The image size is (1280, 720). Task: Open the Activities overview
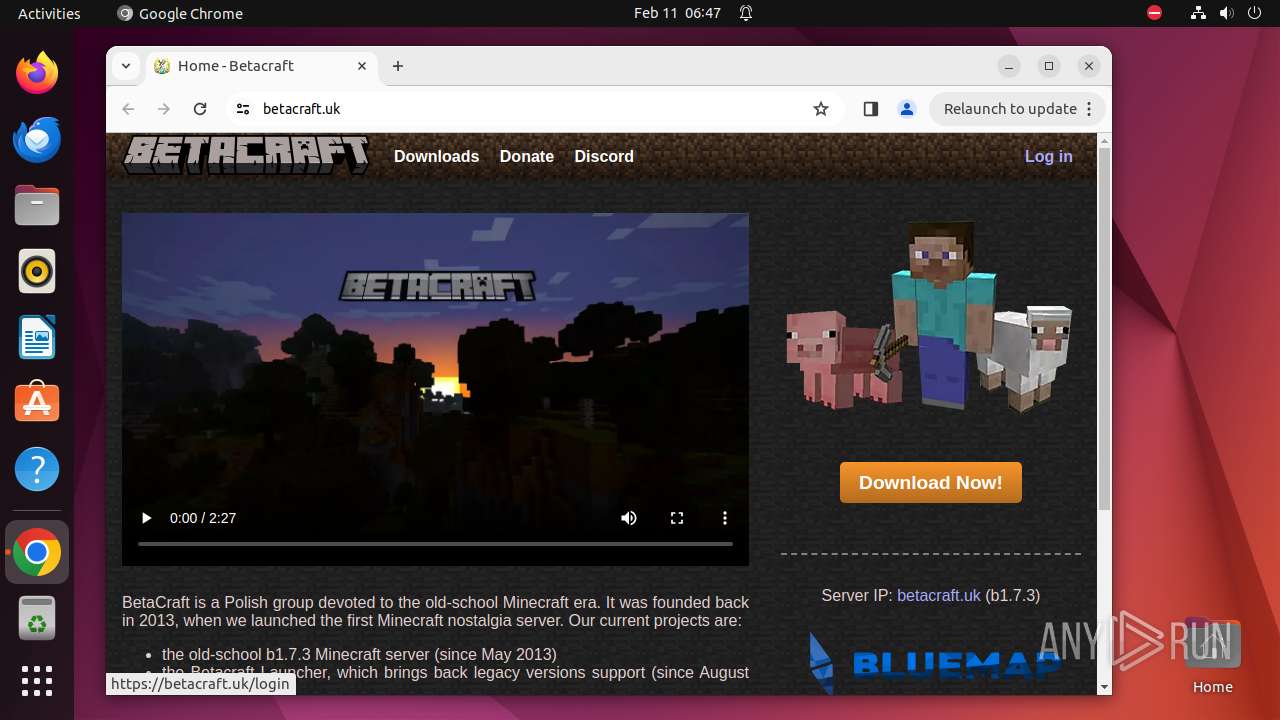click(x=49, y=13)
